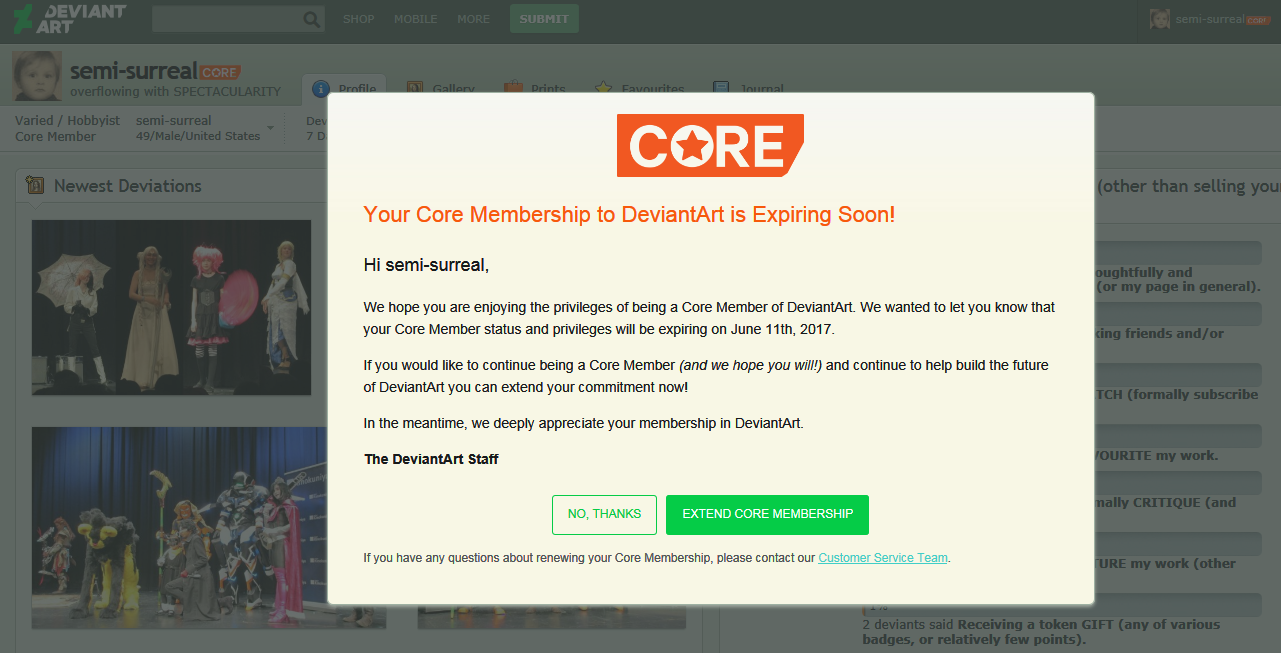Click the Profile tab info icon
This screenshot has width=1281, height=653.
pos(321,89)
